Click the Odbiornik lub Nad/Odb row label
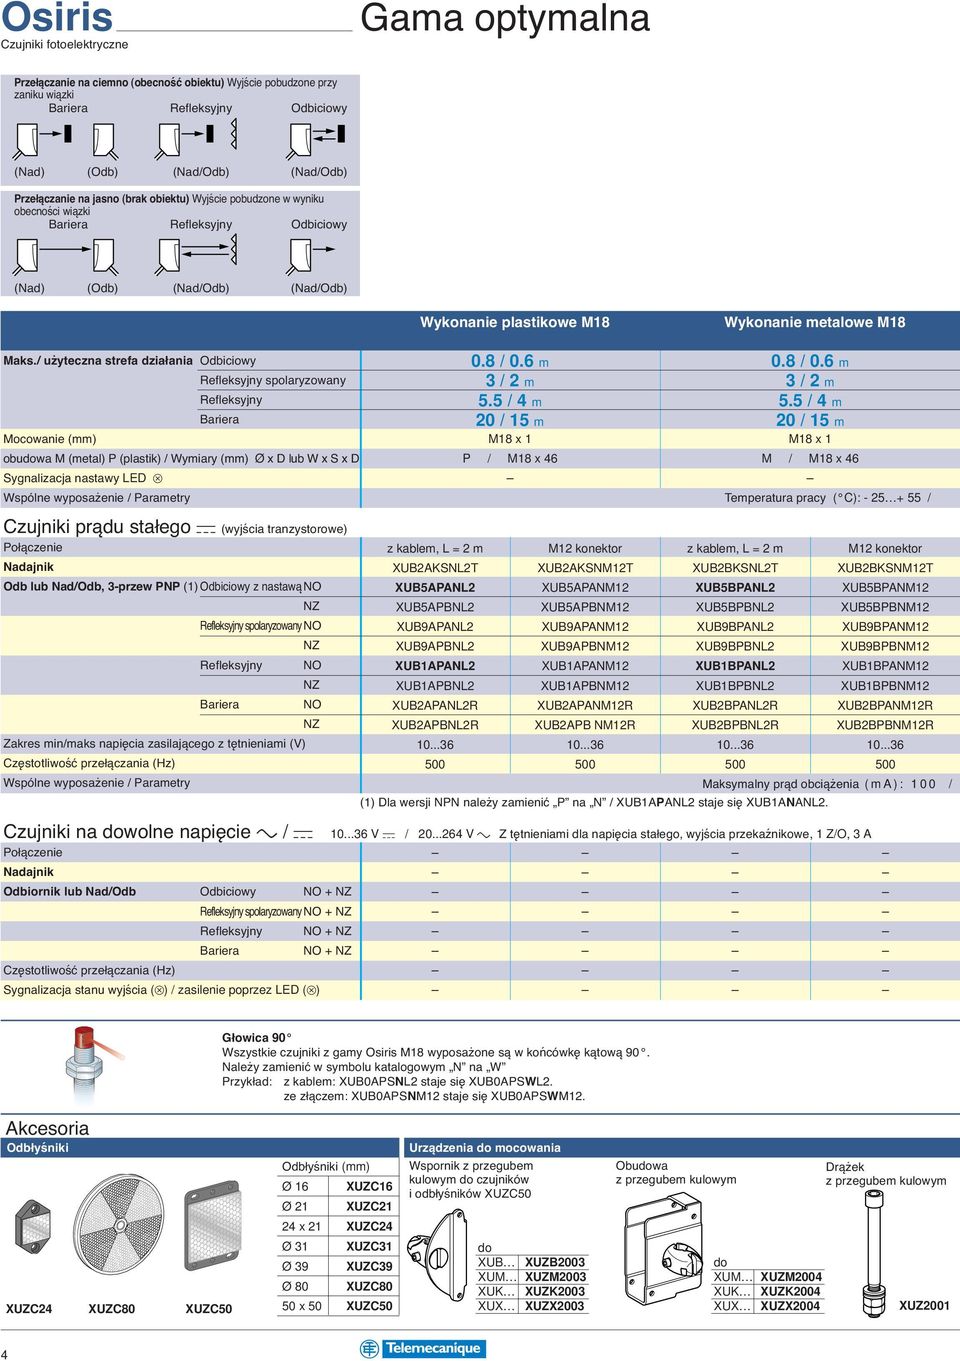 pos(70,892)
